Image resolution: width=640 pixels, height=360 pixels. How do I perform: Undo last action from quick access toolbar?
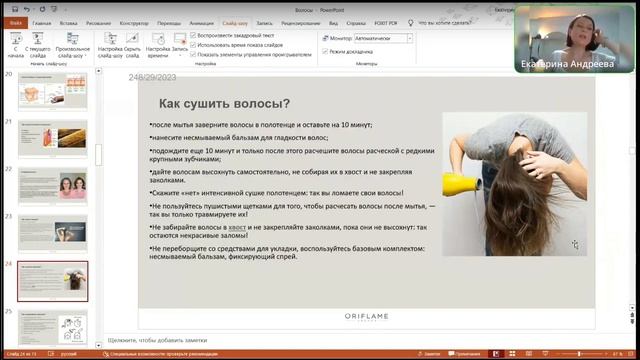point(27,9)
